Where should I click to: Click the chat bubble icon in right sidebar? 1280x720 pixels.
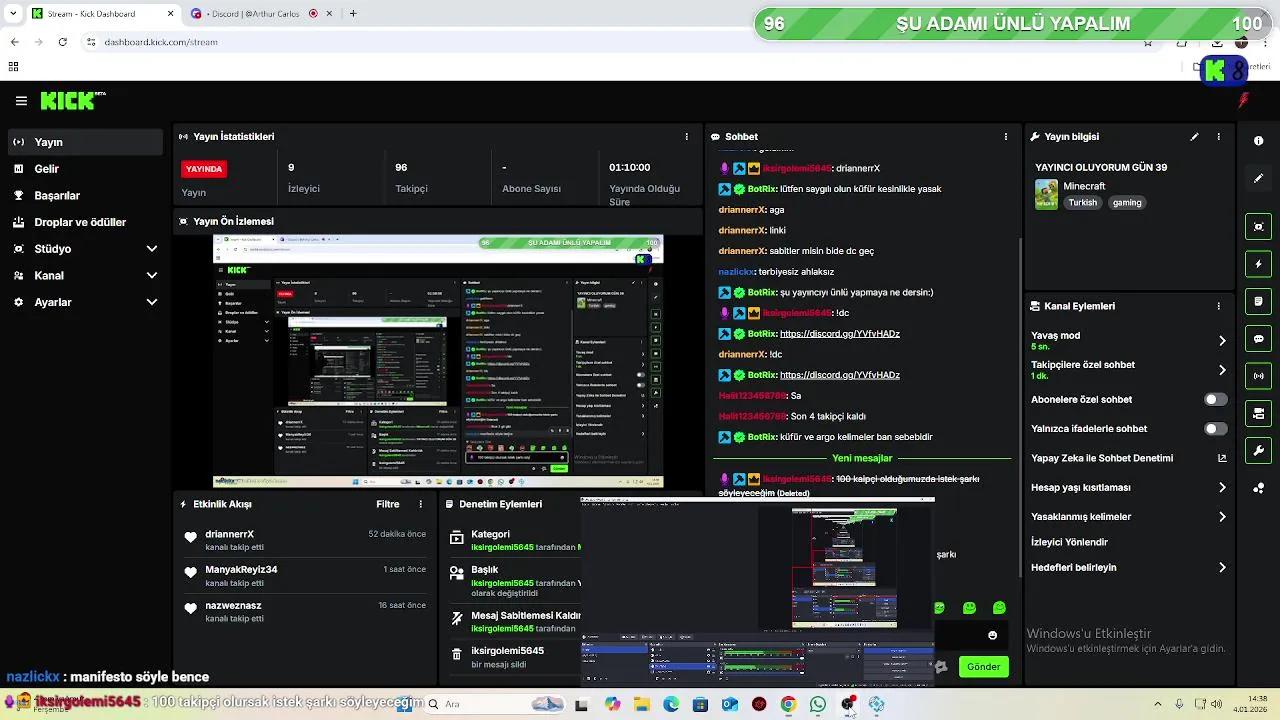tap(1258, 339)
